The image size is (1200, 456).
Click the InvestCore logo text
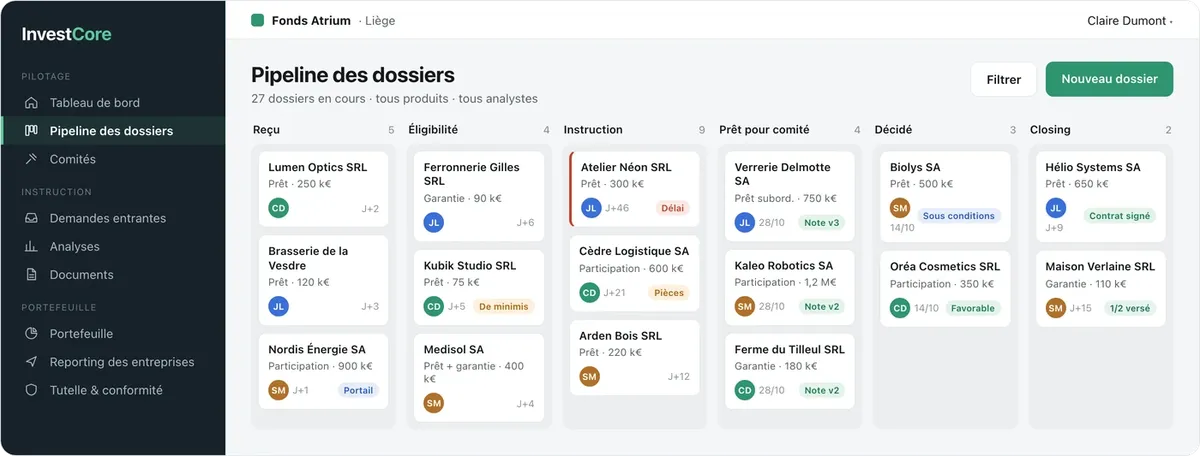coord(67,34)
